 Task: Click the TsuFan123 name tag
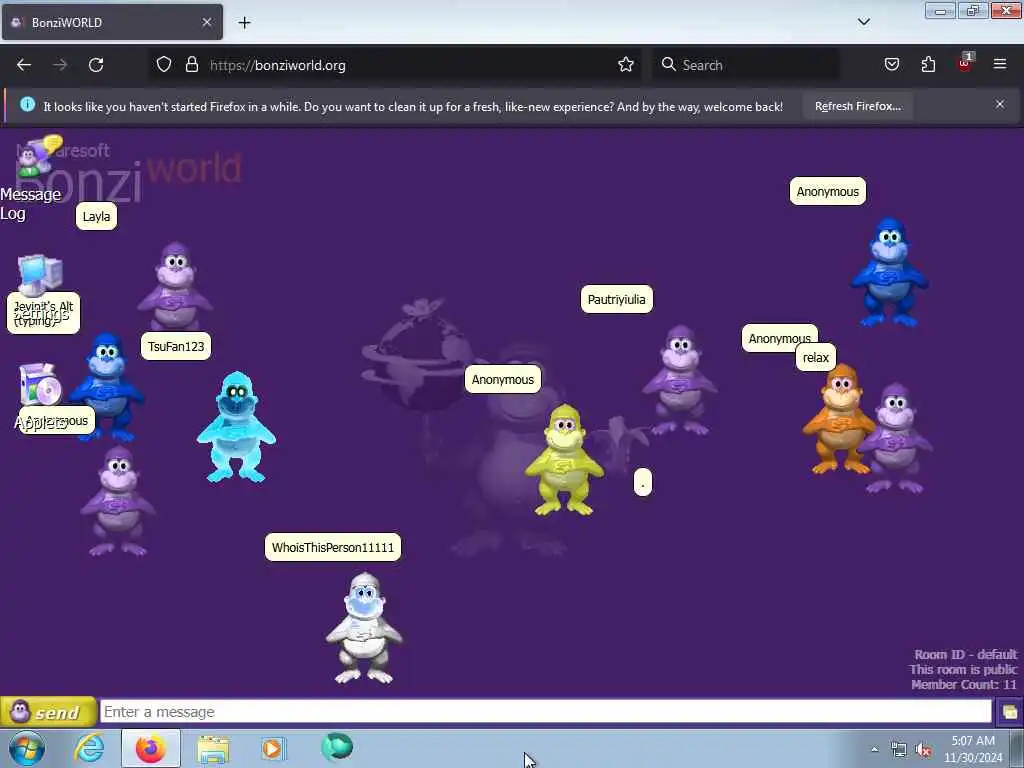[176, 346]
